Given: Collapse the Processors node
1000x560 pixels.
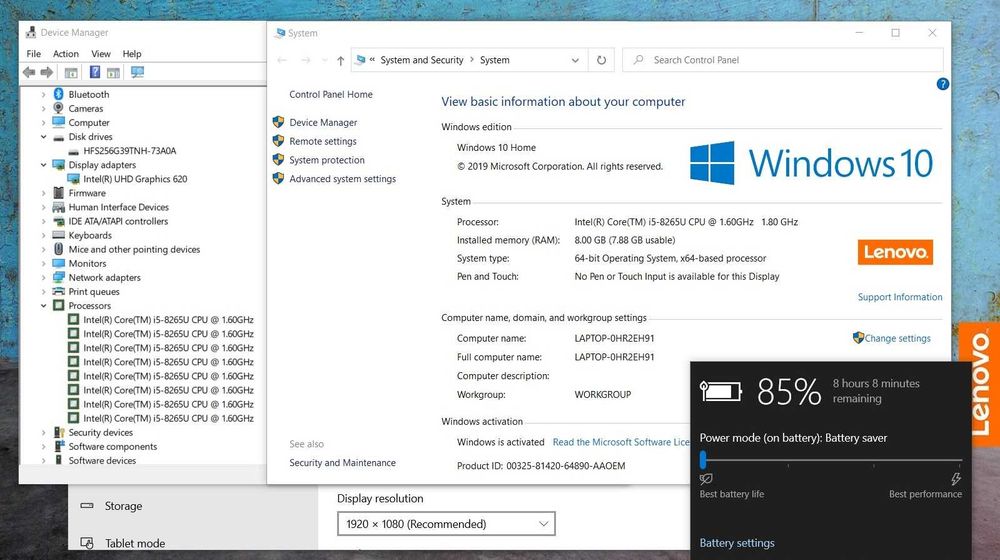Looking at the screenshot, I should pos(43,306).
